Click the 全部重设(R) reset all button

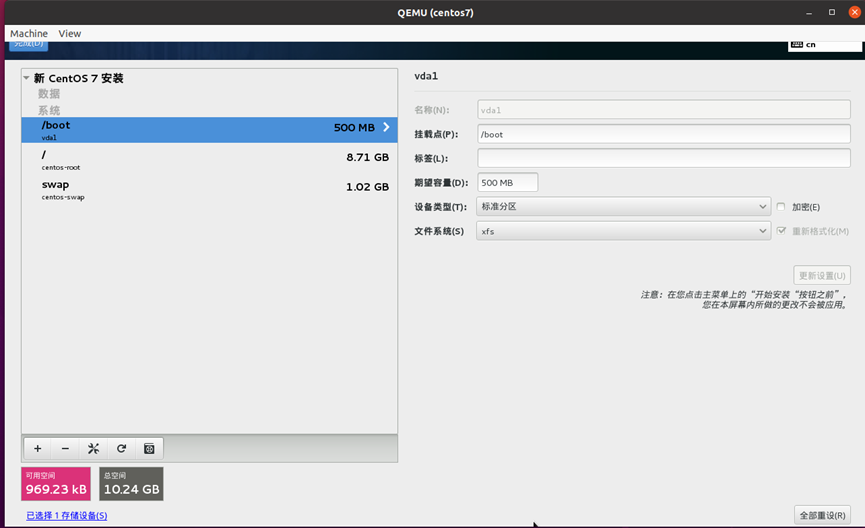pos(822,515)
